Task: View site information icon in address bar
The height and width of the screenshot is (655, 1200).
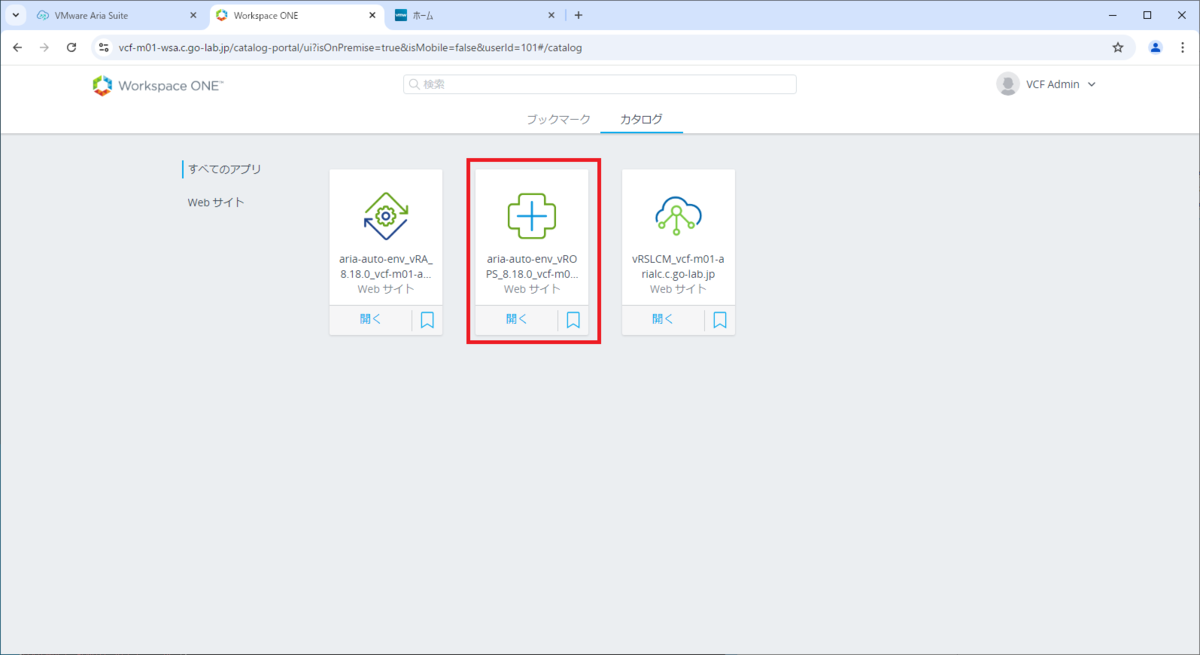Action: click(104, 47)
